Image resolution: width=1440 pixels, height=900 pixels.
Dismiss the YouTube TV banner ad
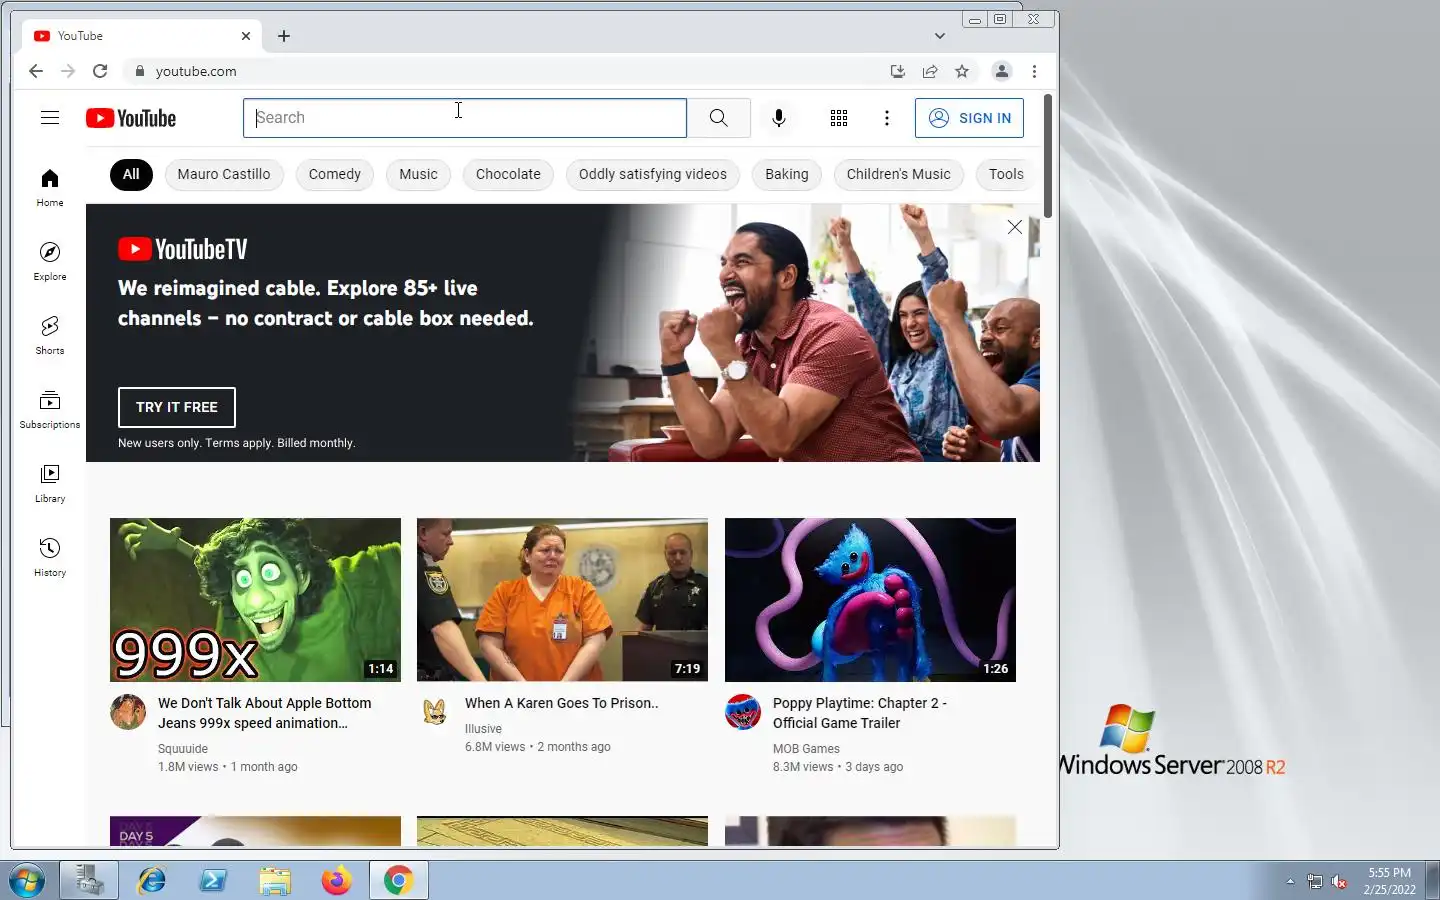tap(1015, 227)
